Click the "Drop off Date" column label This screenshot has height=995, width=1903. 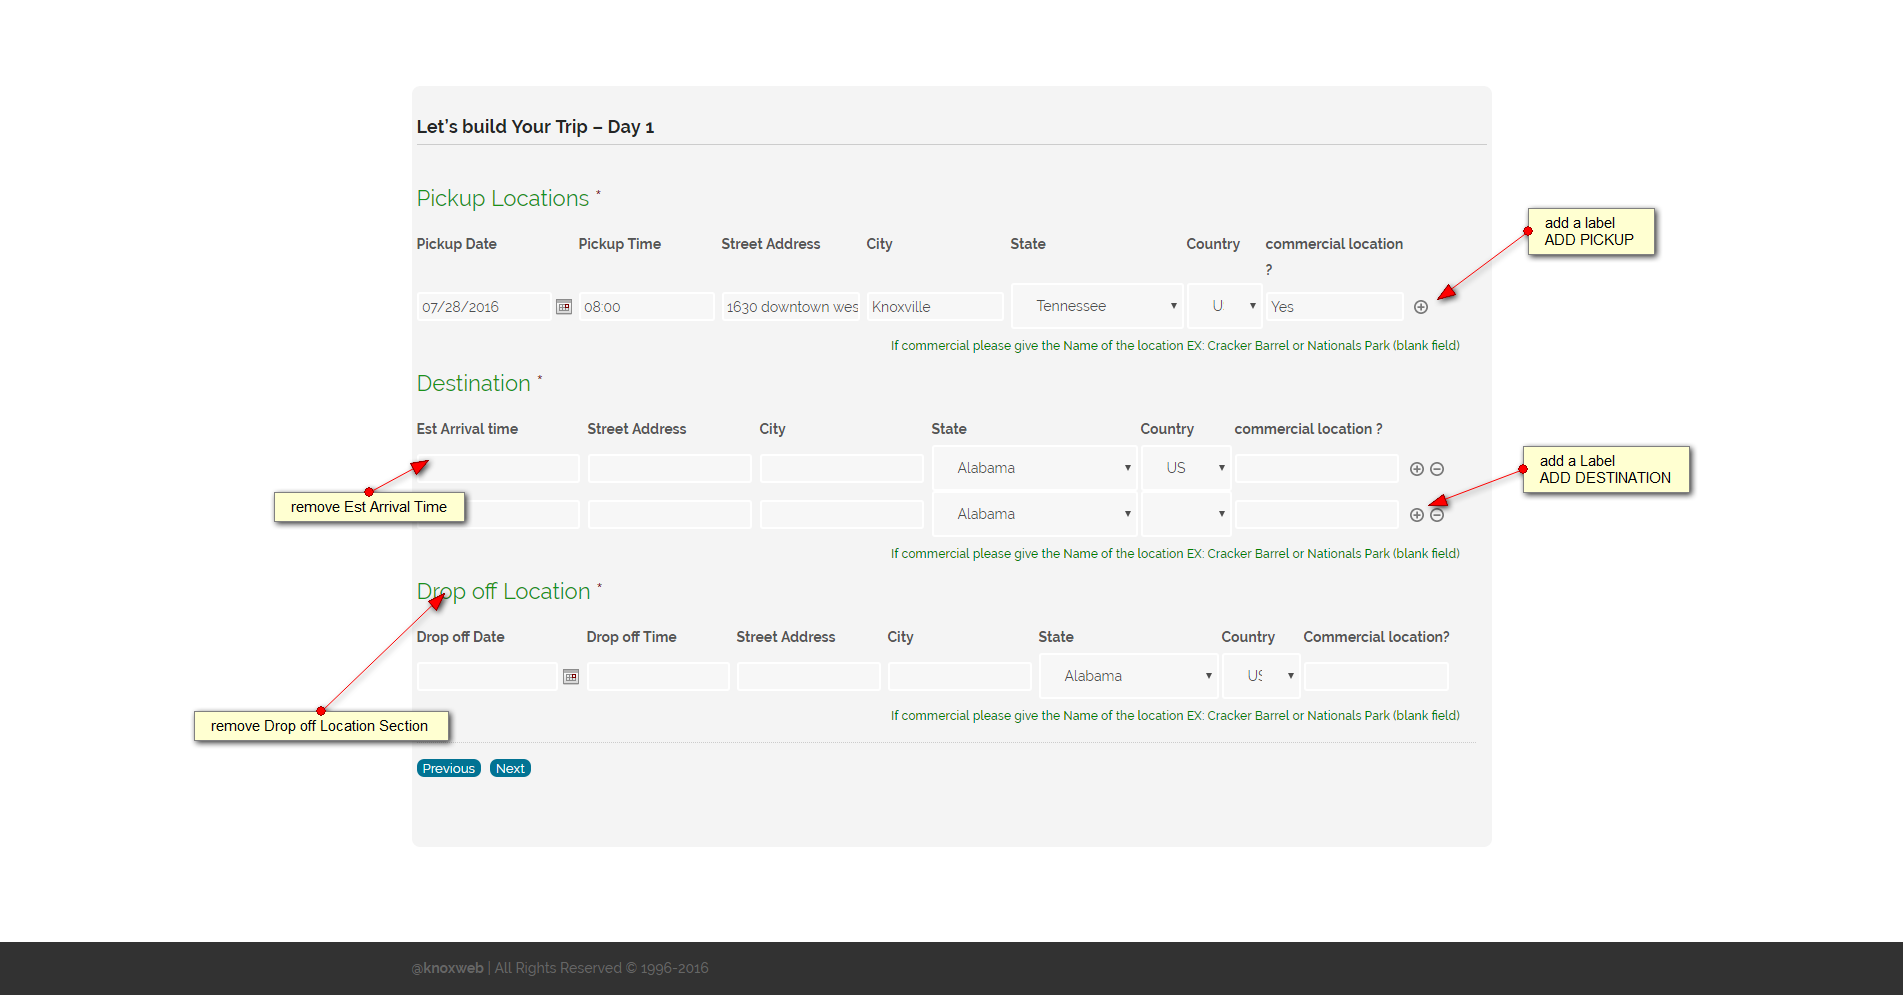461,637
